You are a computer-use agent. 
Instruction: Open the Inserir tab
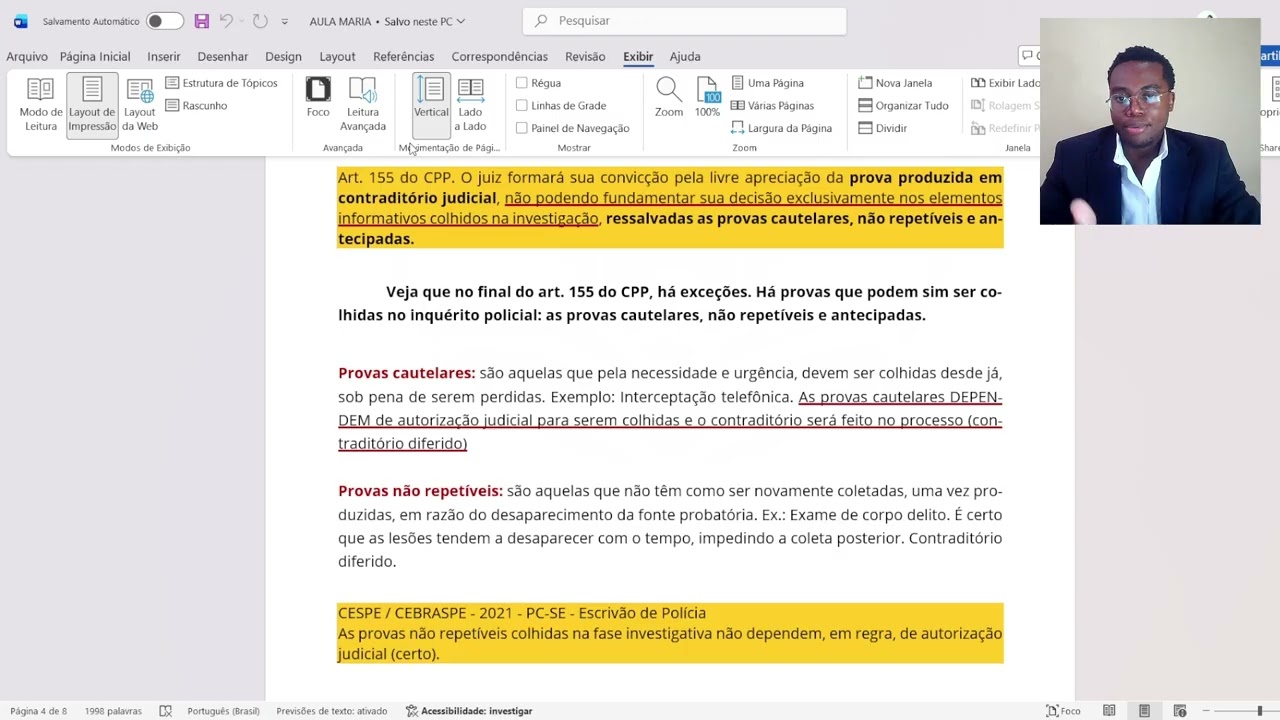pos(164,57)
